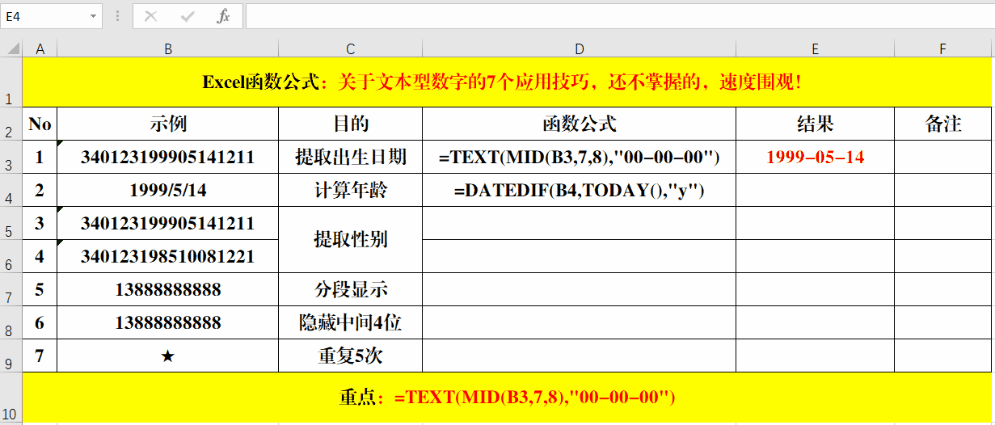Viewport: 995px width, 425px height.
Task: Select the No cell with value 5
Action: point(40,289)
